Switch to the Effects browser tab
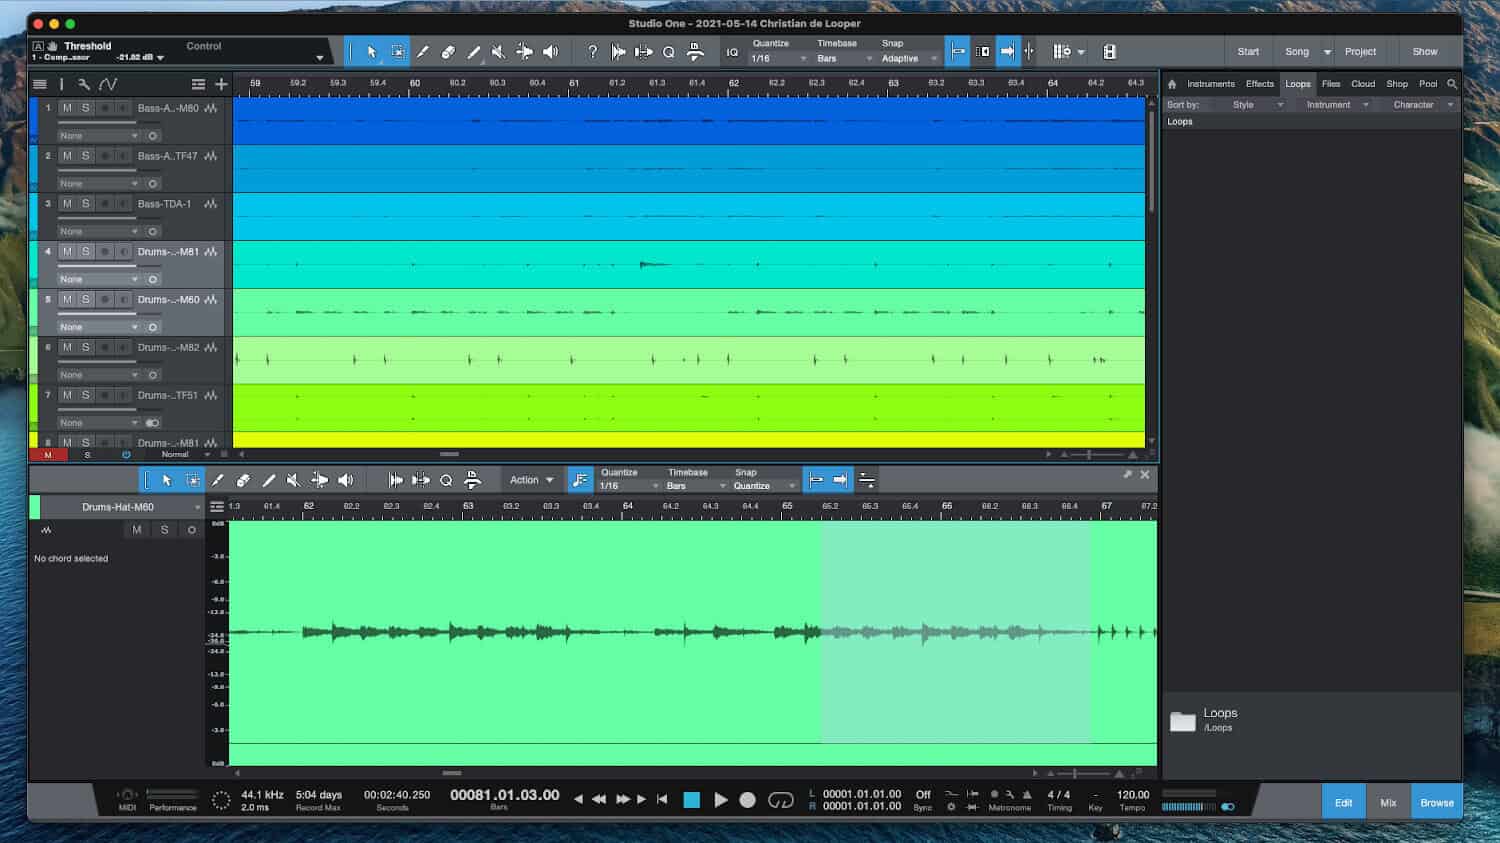This screenshot has width=1500, height=843. (1260, 84)
